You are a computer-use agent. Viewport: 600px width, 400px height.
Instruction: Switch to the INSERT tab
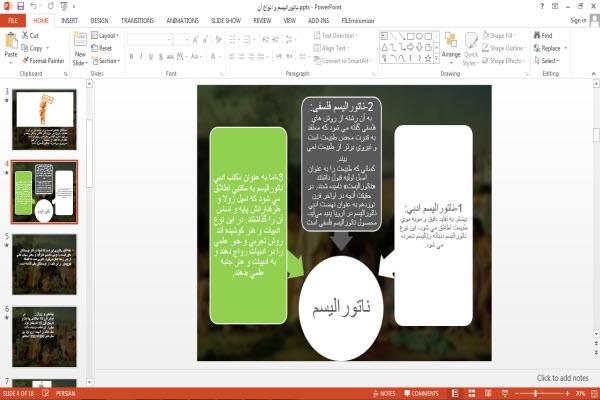(69, 21)
